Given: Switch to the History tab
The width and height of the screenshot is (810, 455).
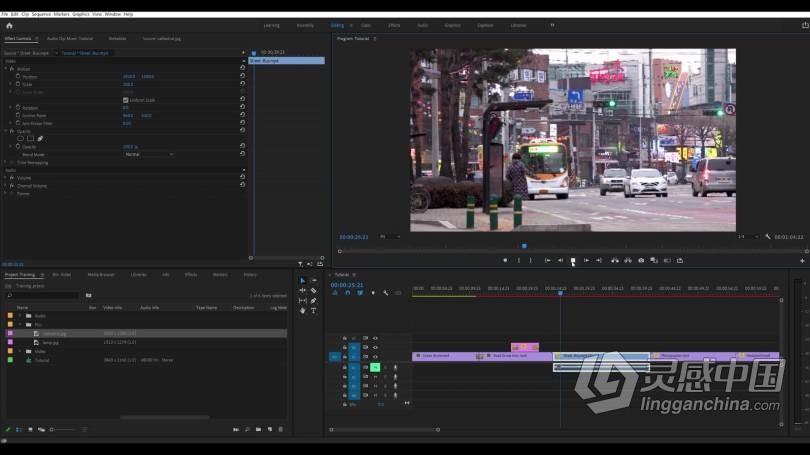Looking at the screenshot, I should point(250,275).
